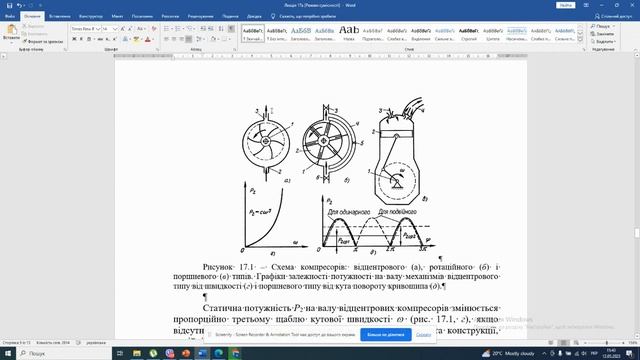The image size is (640, 360).
Task: Justify paragraph text alignment
Action: click(x=189, y=39)
